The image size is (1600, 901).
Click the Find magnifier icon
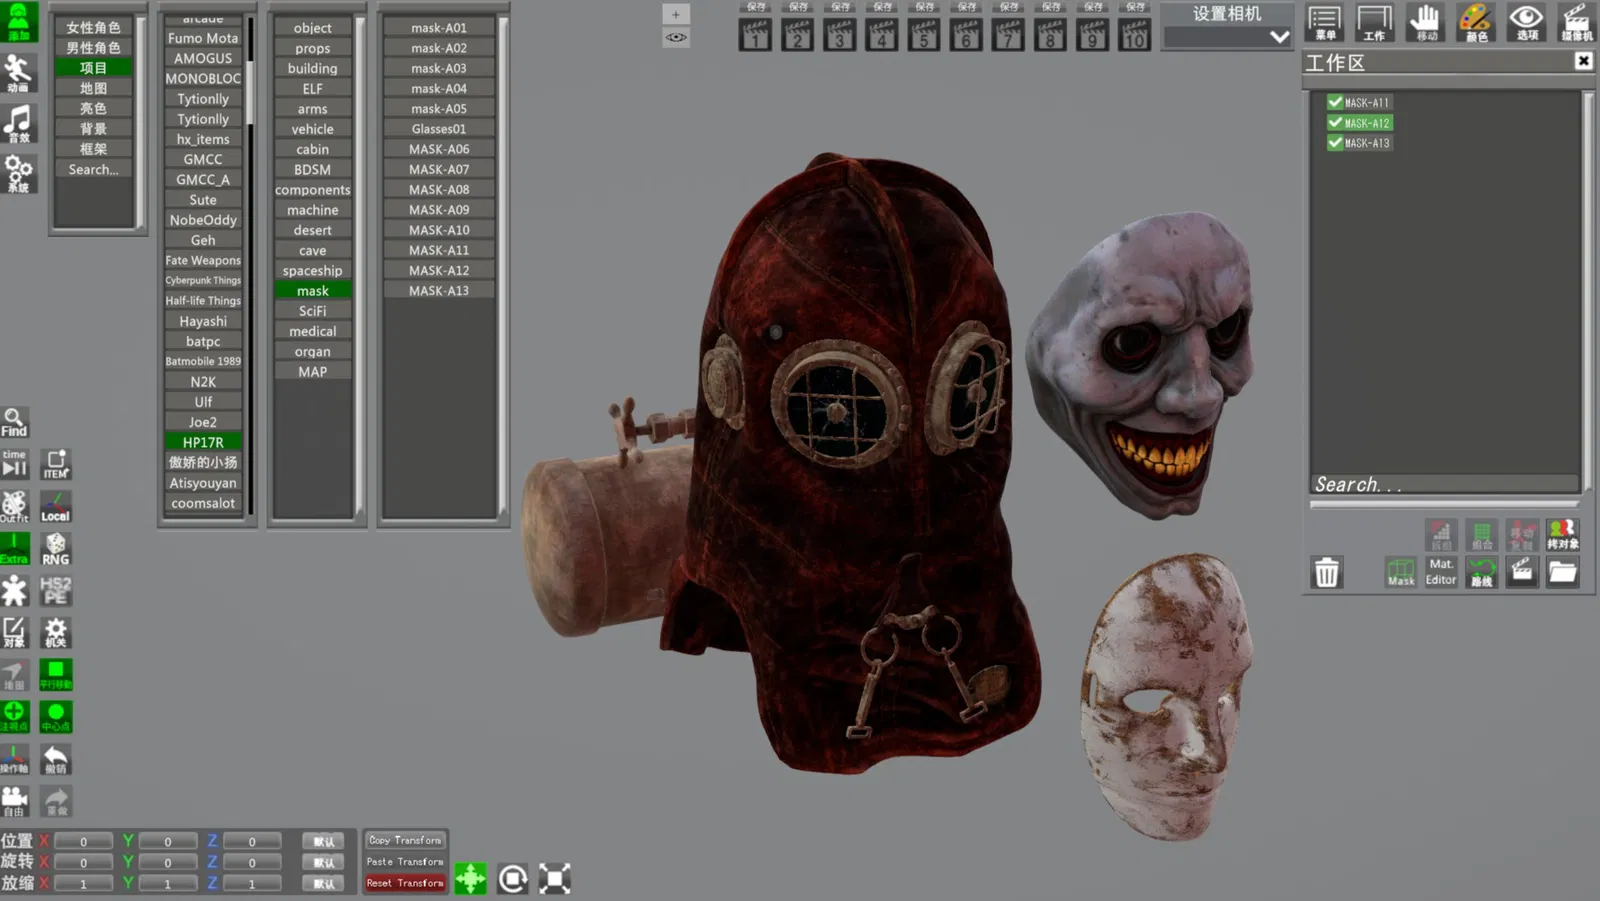tap(14, 422)
